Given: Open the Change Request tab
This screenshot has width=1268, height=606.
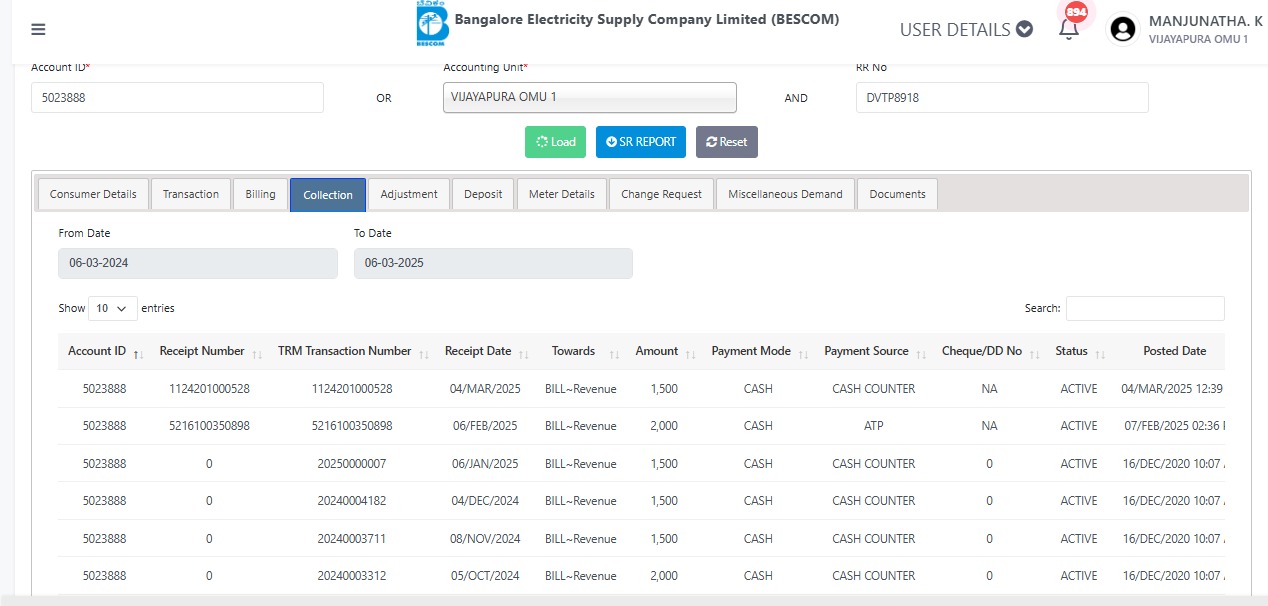Looking at the screenshot, I should coord(661,194).
